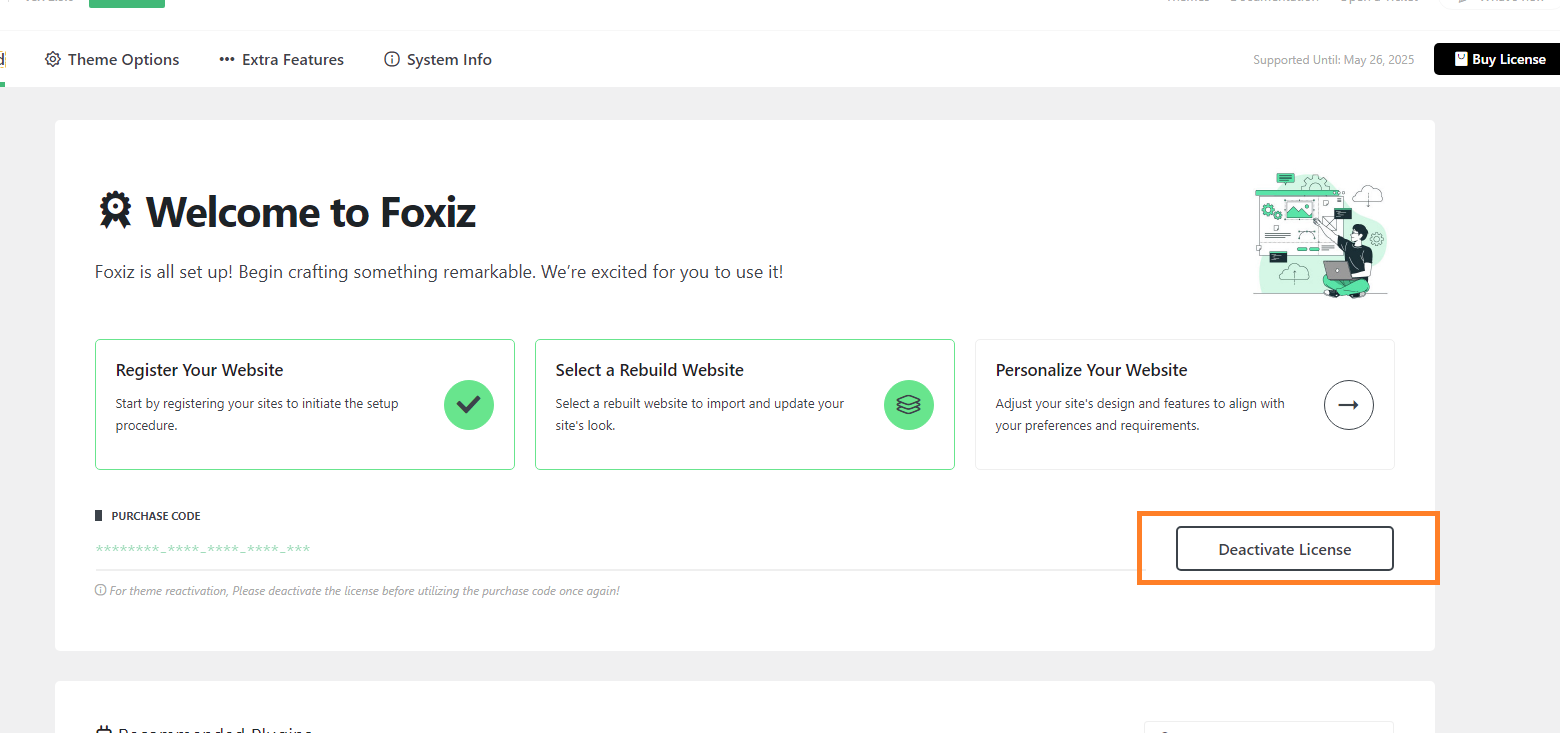Click the green layers icon in Select a Rebuild Website
Viewport: 1560px width, 733px height.
pos(909,405)
